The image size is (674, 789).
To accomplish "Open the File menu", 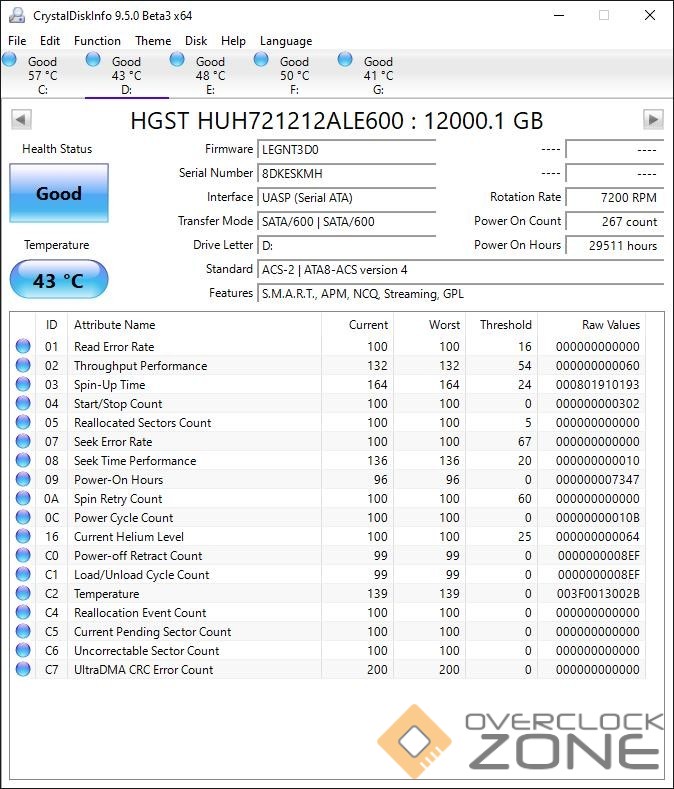I will pyautogui.click(x=17, y=41).
